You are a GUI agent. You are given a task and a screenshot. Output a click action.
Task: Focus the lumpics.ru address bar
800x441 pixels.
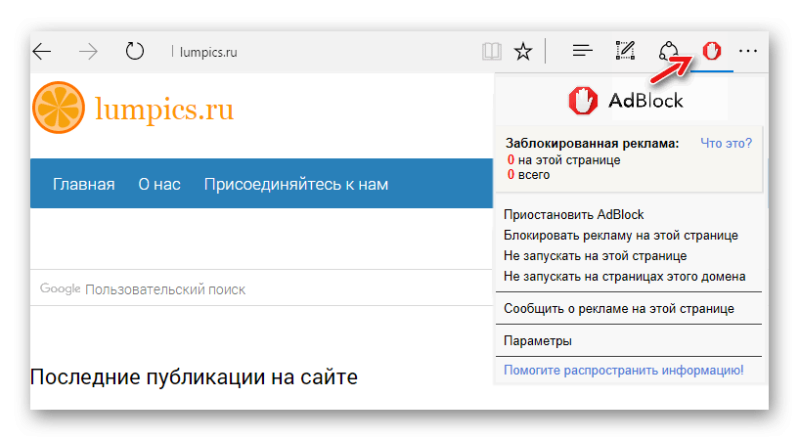click(208, 52)
